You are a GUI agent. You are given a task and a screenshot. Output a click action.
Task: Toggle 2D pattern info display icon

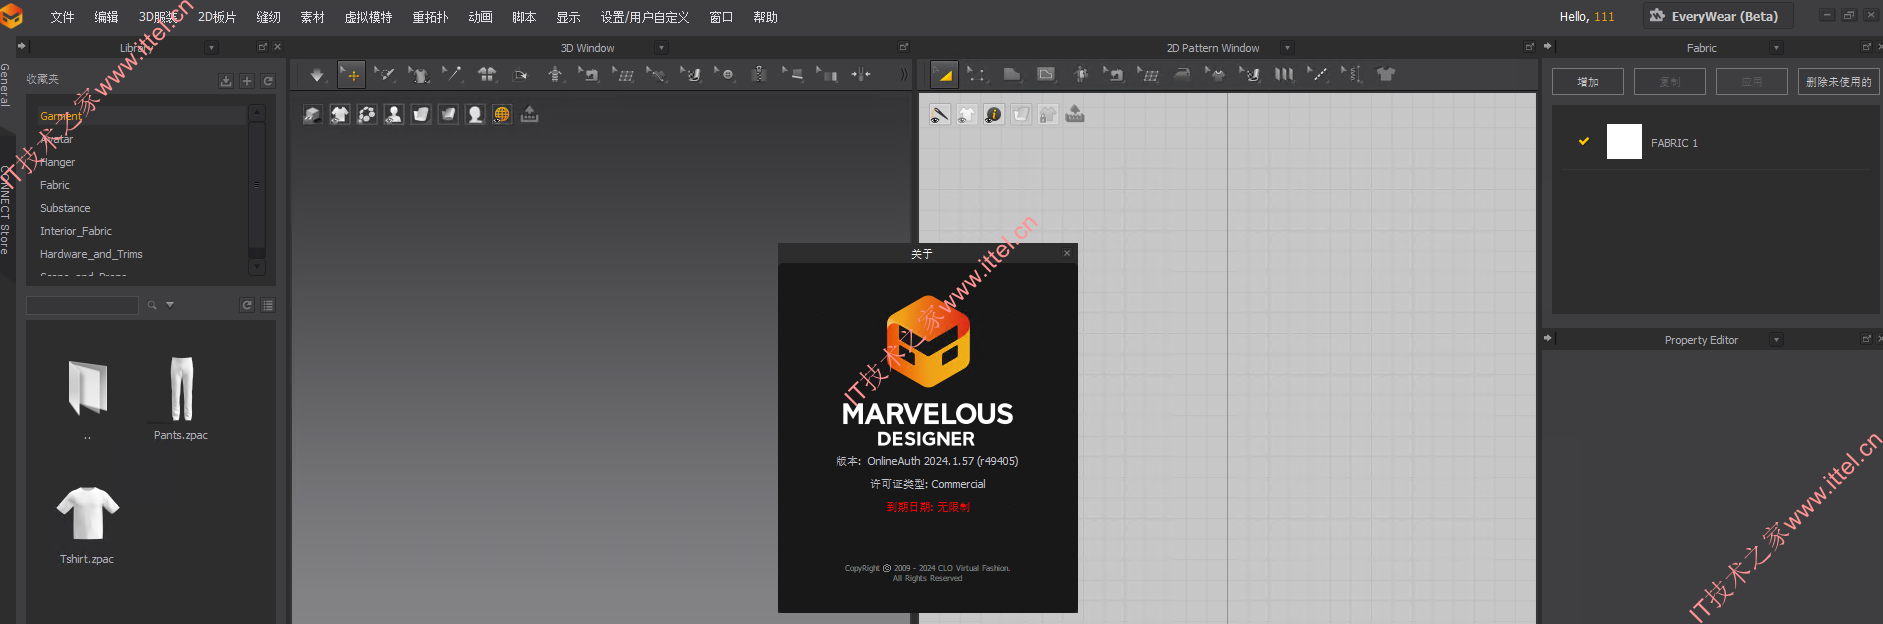point(994,115)
